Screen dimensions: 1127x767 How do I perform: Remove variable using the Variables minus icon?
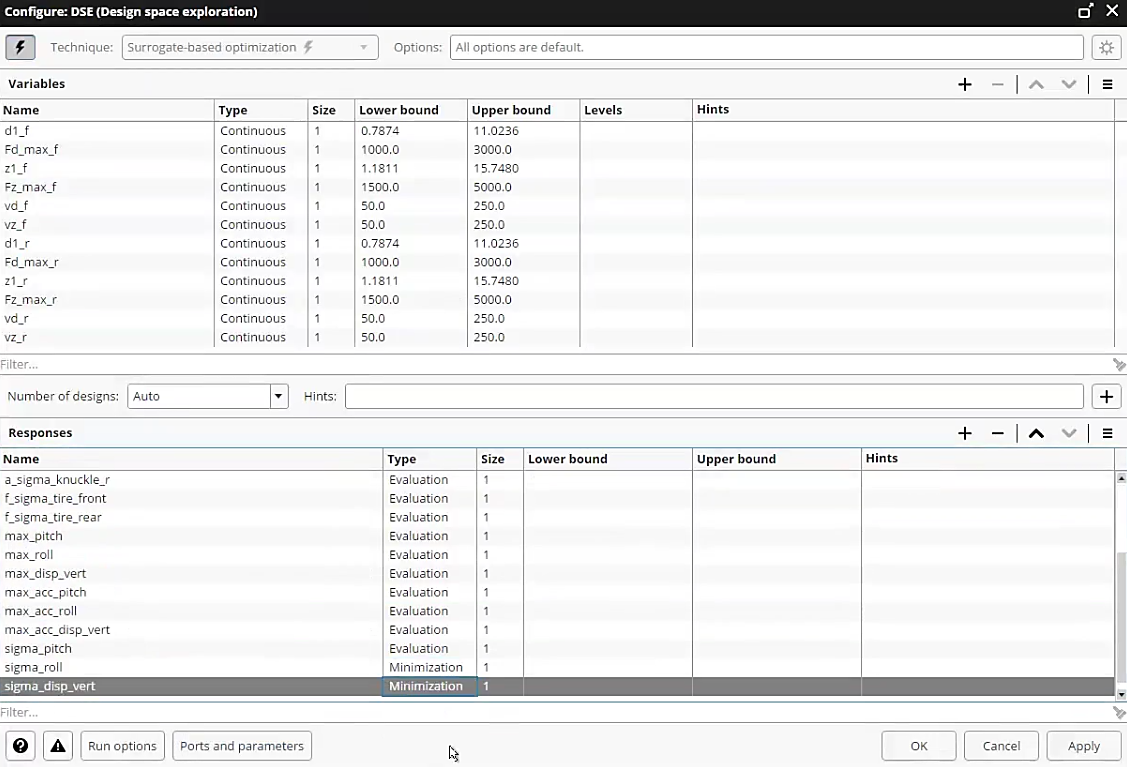click(x=997, y=84)
